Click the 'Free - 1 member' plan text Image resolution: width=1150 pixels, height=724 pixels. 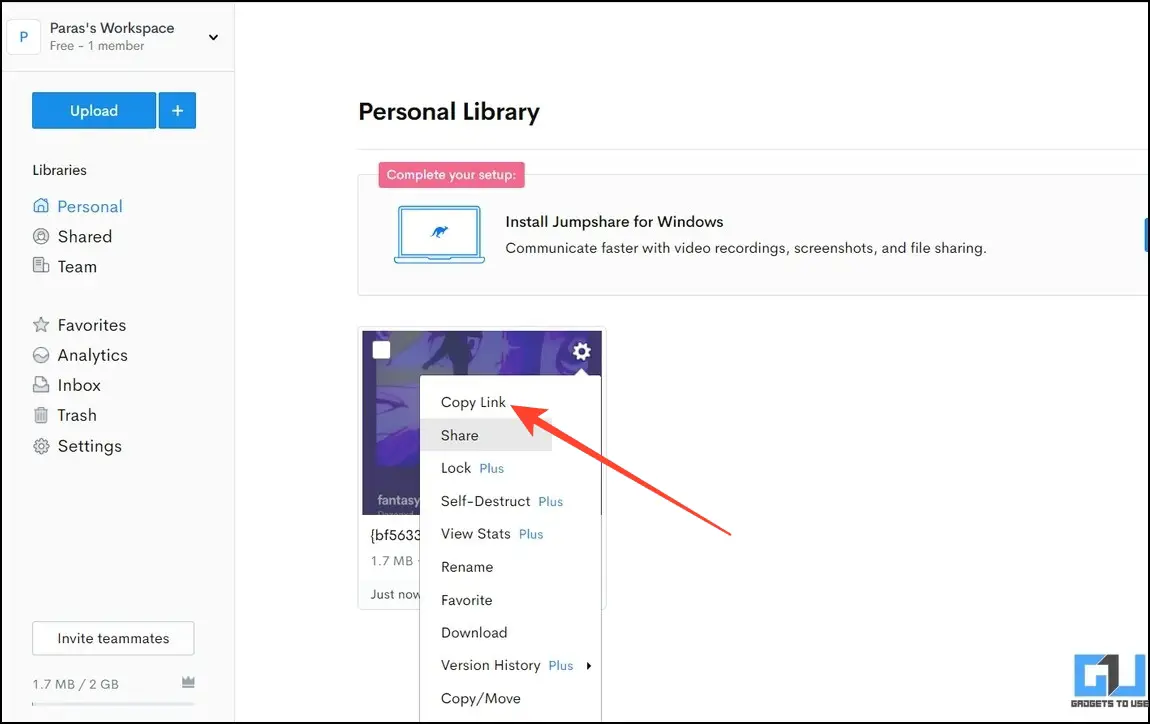tap(97, 45)
